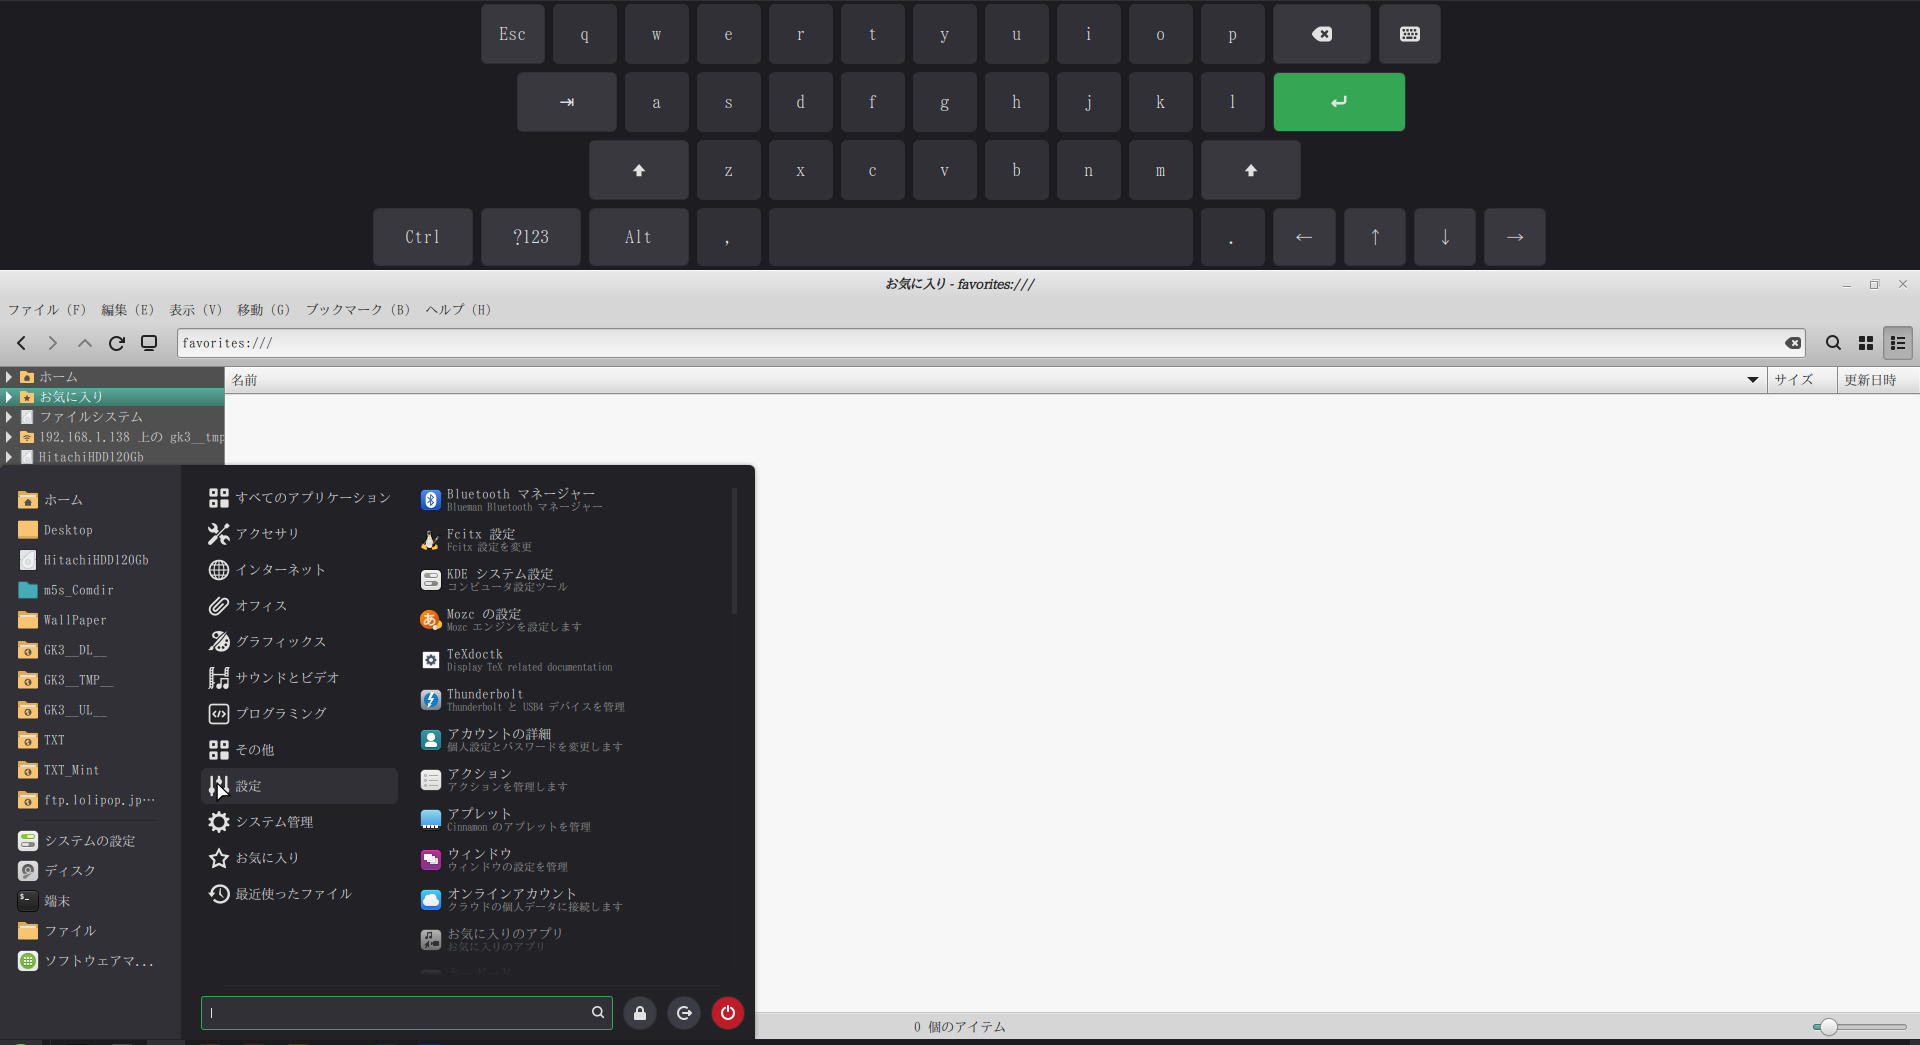
Task: Toggle the left shift key on keyboard
Action: click(638, 170)
